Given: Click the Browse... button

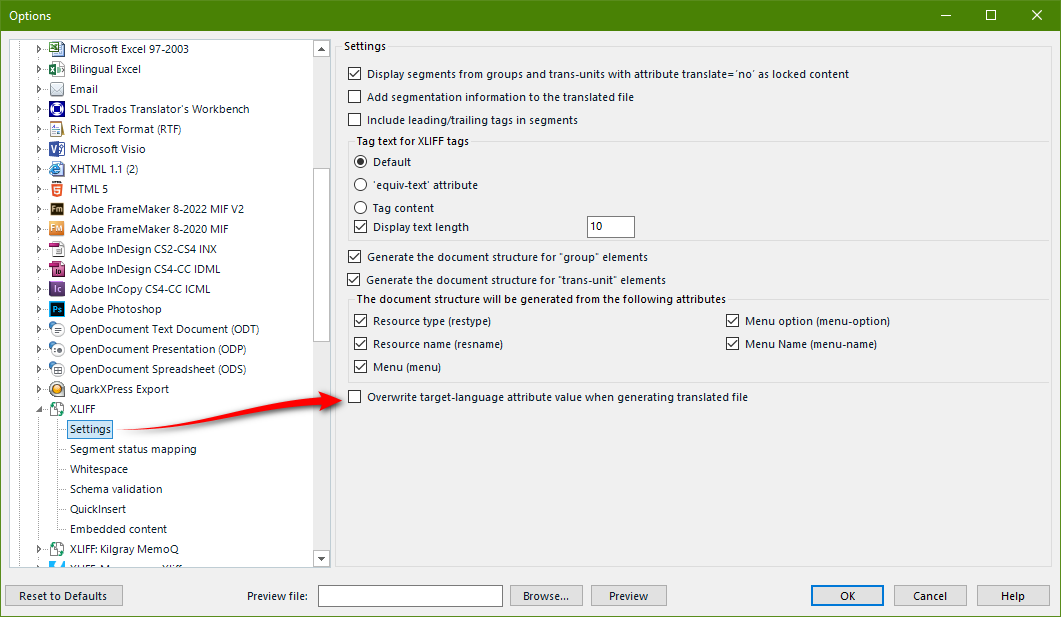Looking at the screenshot, I should [x=546, y=596].
